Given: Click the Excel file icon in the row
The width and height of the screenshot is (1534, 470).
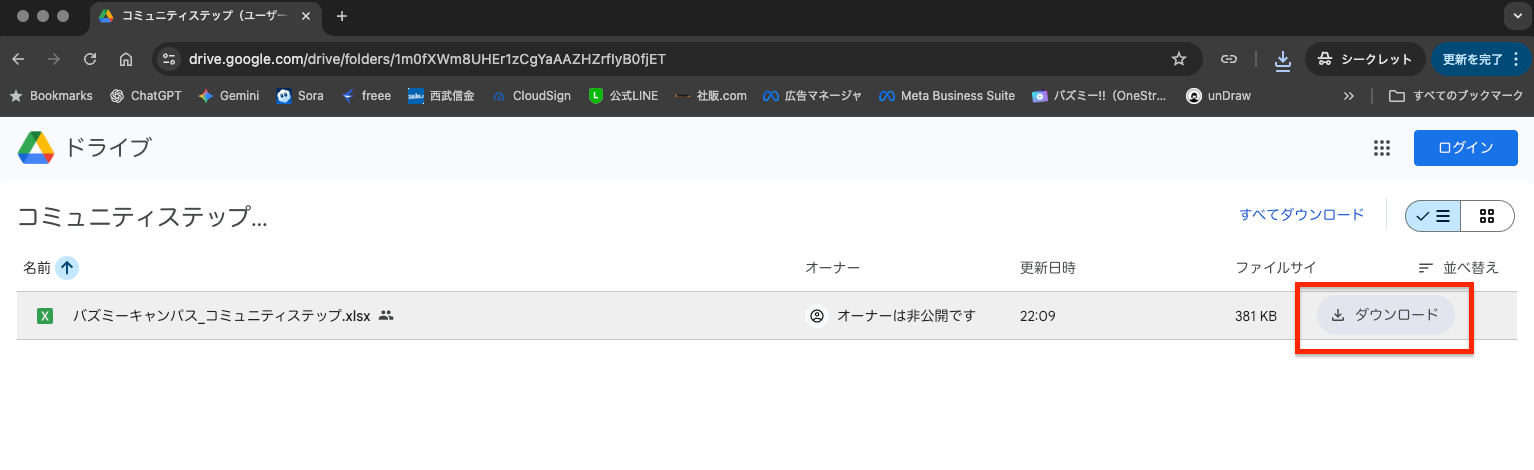Looking at the screenshot, I should click(x=45, y=316).
